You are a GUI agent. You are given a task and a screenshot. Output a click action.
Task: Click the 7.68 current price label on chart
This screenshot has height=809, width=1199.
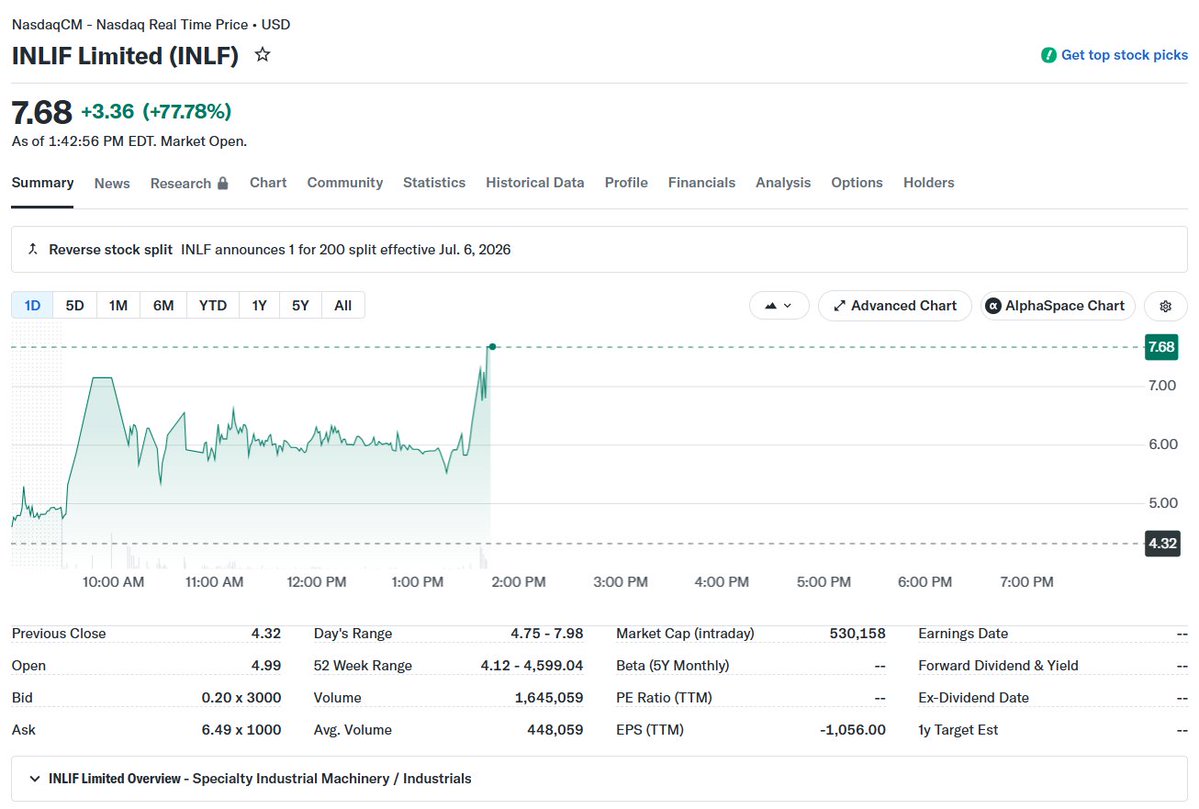tap(1161, 347)
